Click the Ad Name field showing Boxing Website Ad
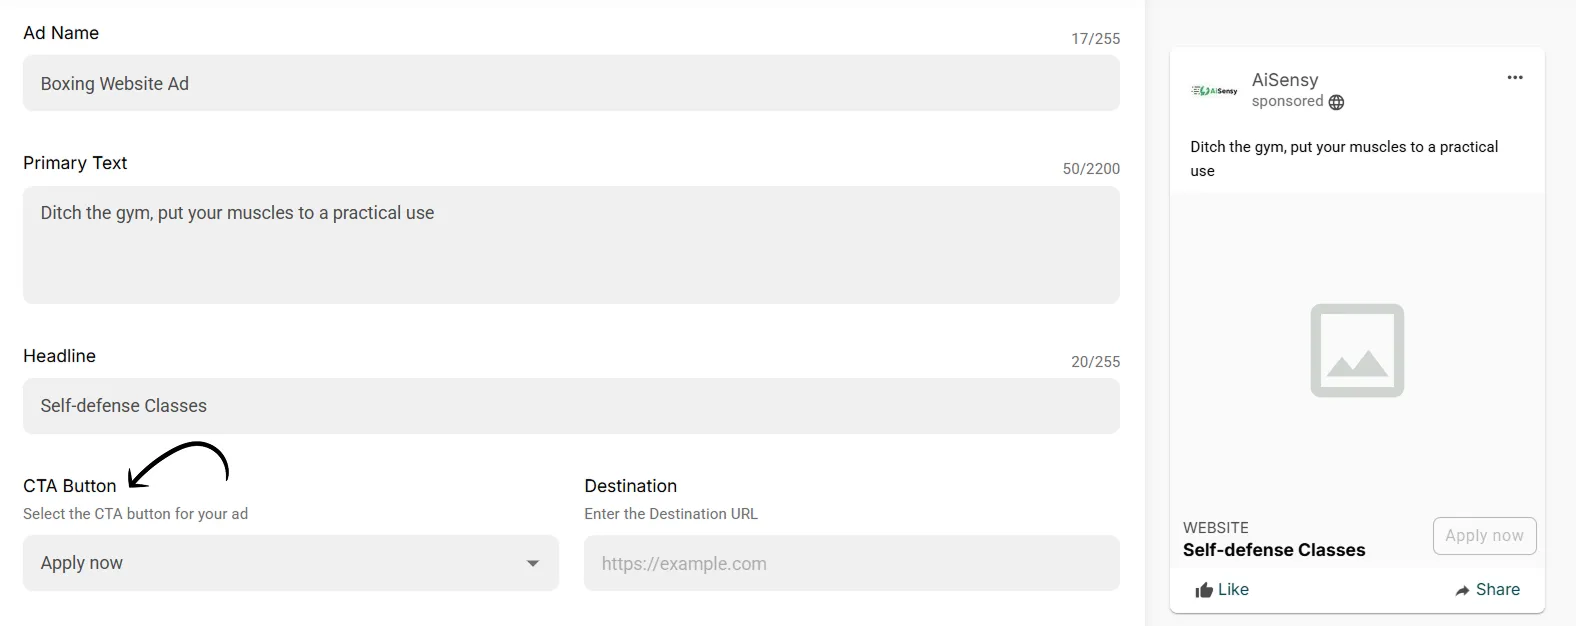 click(571, 83)
